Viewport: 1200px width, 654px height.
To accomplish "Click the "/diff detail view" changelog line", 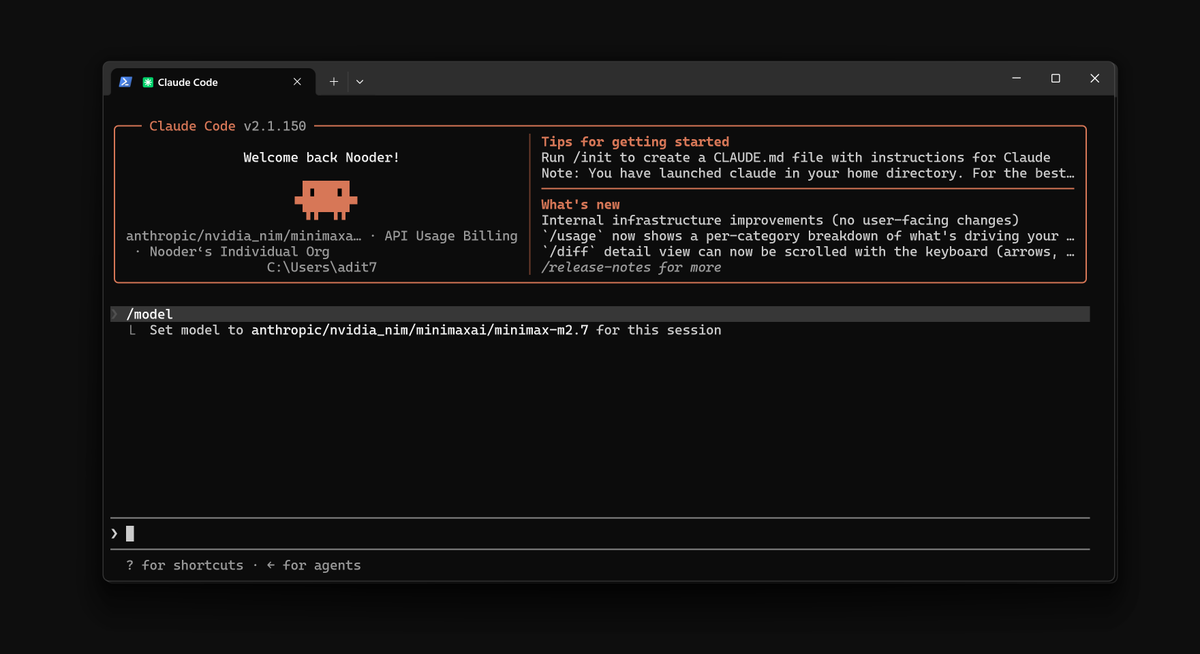I will coord(808,252).
